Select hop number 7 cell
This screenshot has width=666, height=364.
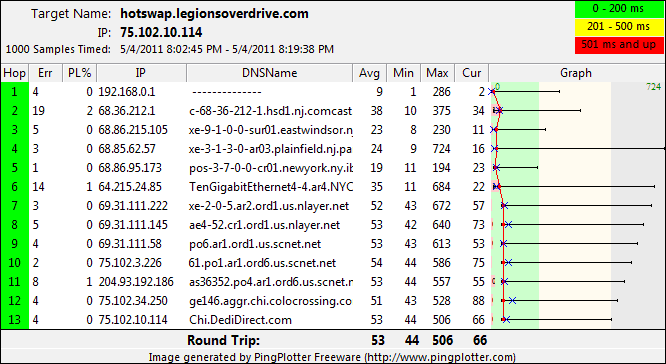[14, 206]
